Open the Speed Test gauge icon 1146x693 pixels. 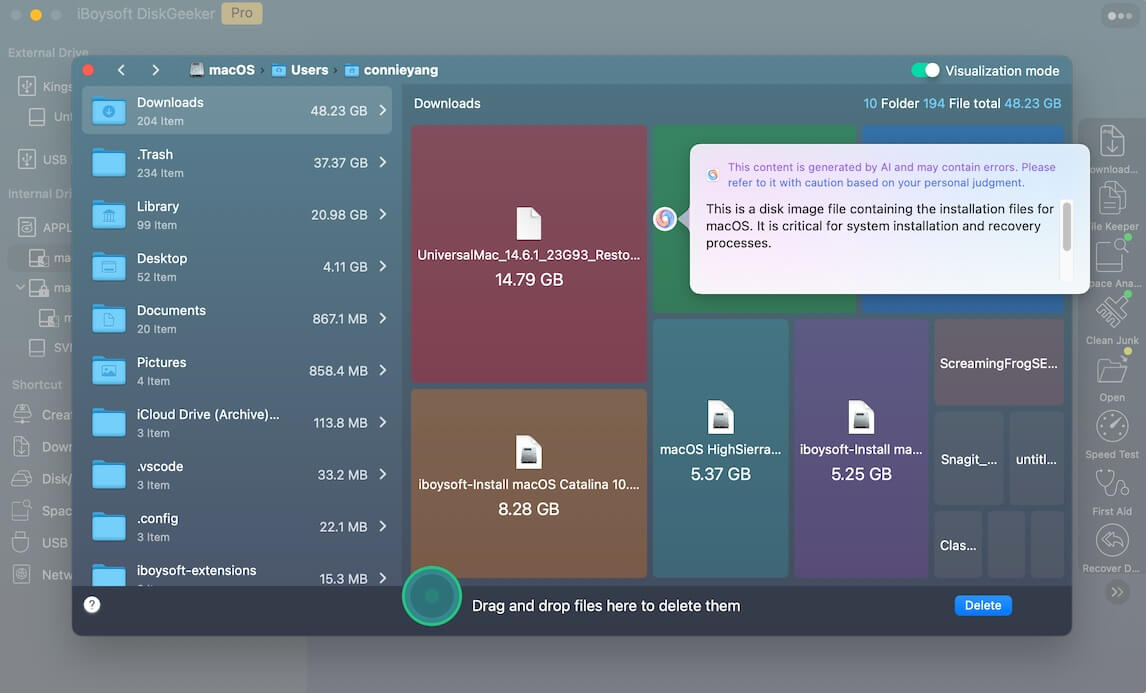tap(1112, 427)
